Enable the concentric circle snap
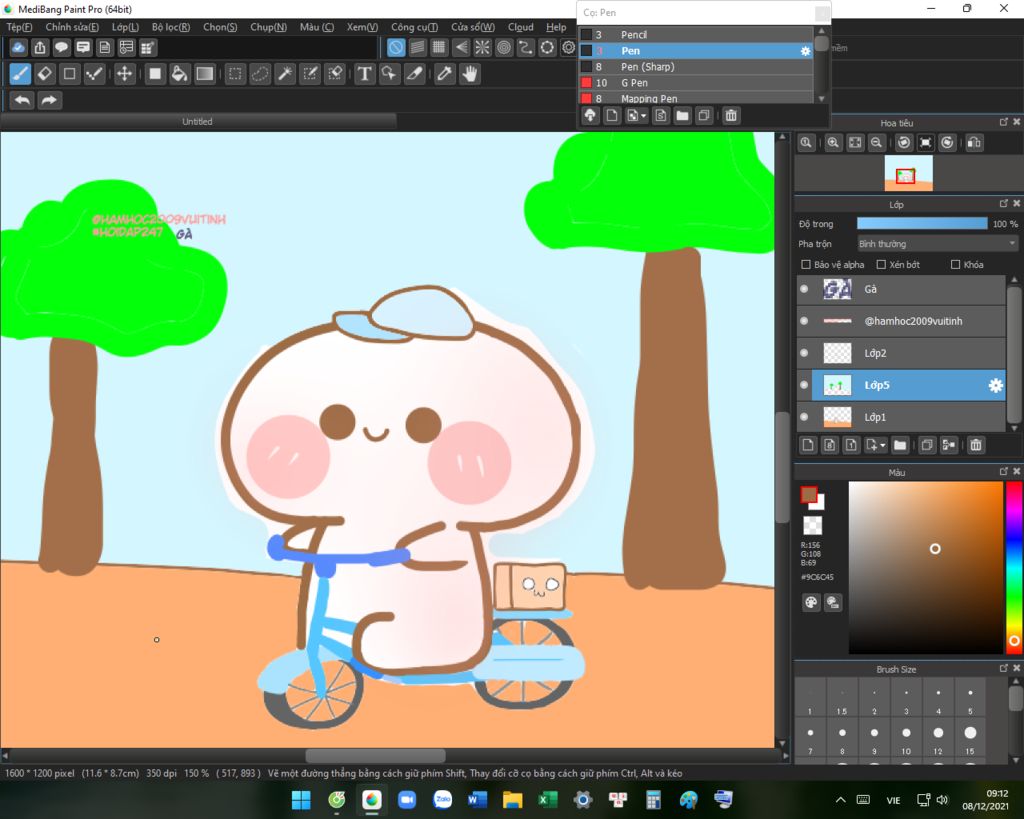This screenshot has height=819, width=1024. (x=504, y=47)
